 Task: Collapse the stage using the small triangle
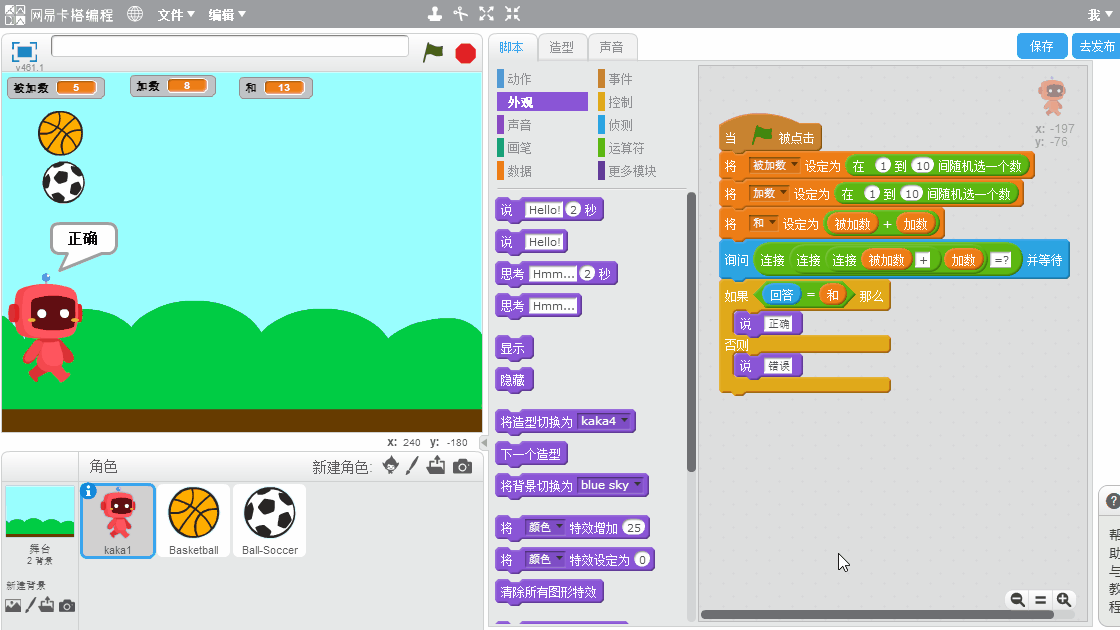click(484, 442)
